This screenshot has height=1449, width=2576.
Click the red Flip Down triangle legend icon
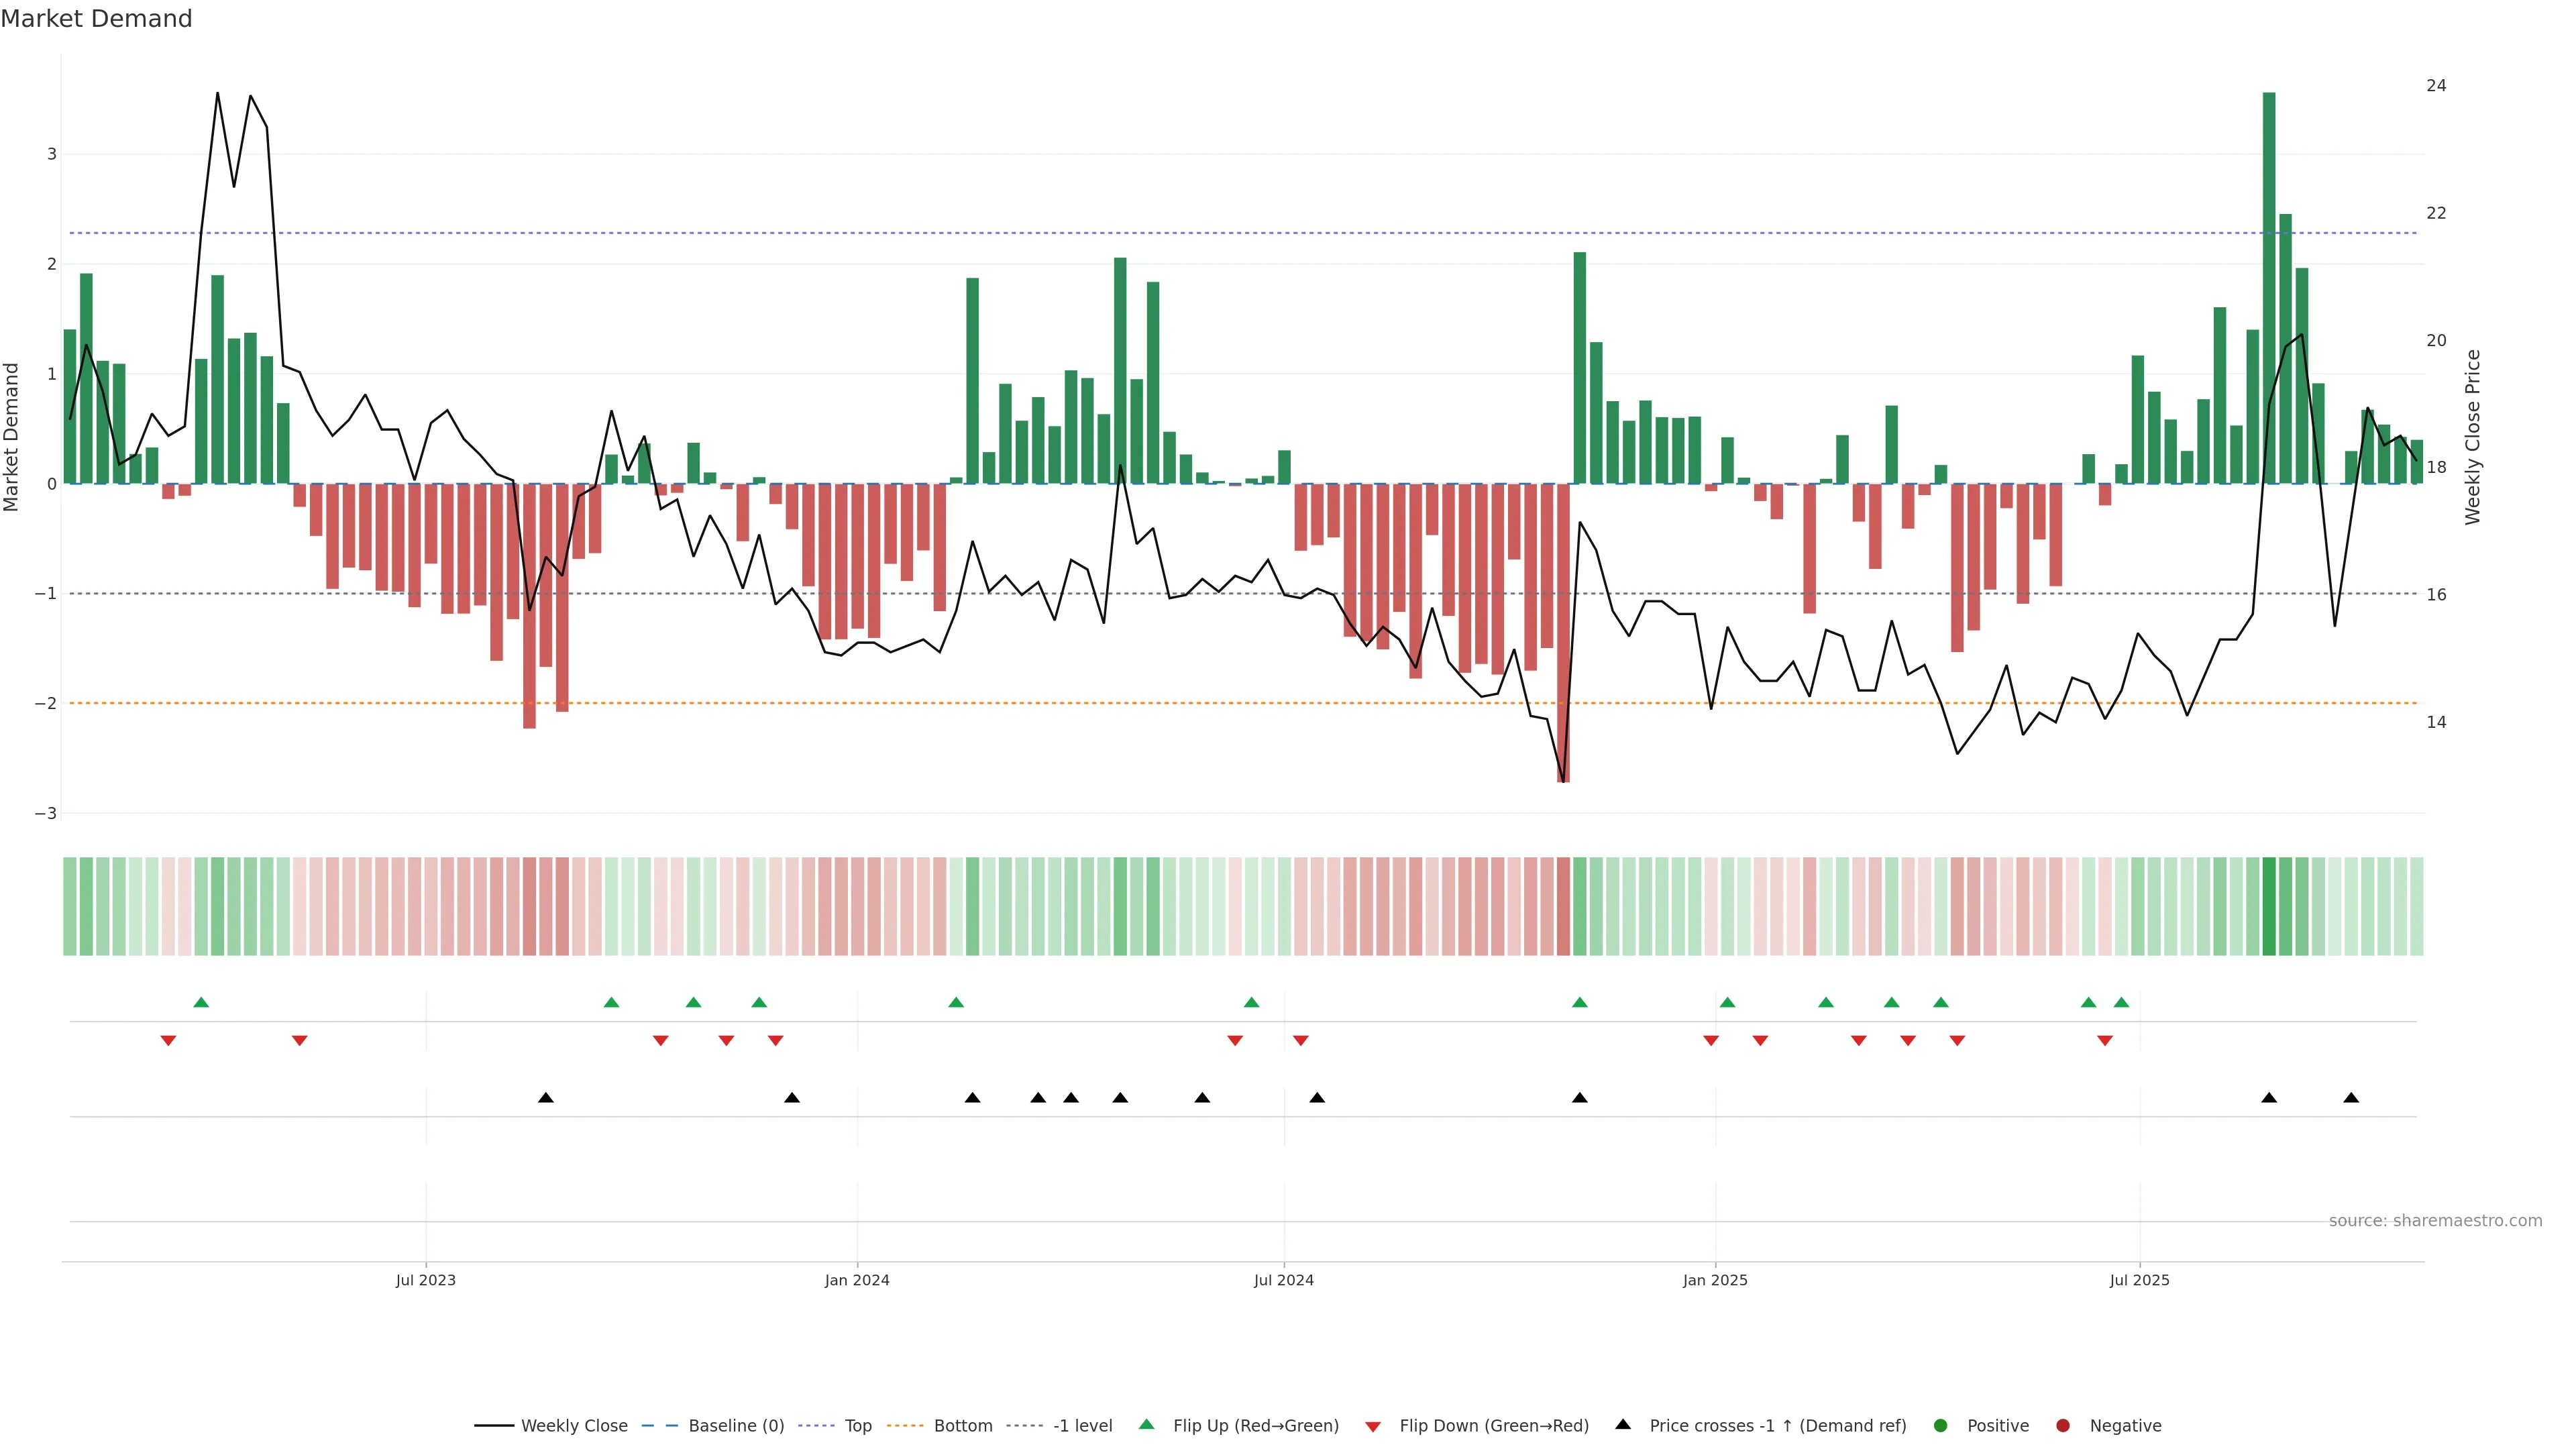(x=1373, y=1426)
